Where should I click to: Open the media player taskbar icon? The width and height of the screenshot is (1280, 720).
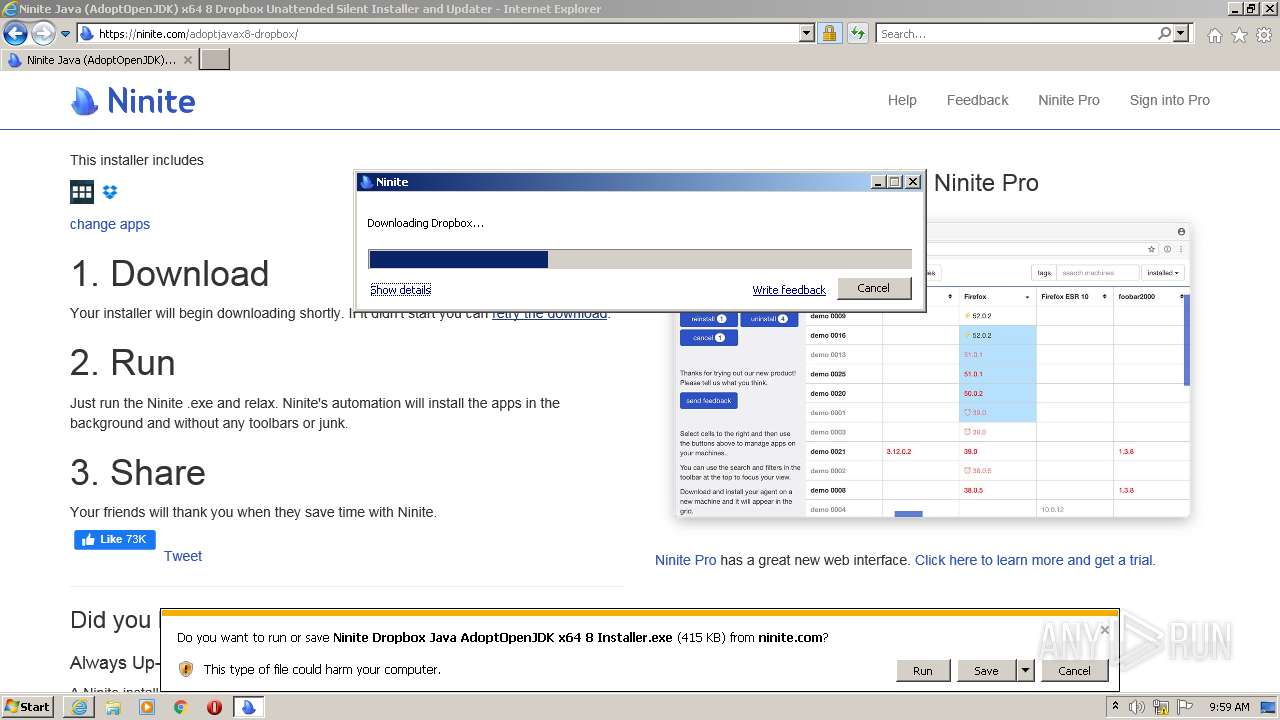(x=147, y=707)
